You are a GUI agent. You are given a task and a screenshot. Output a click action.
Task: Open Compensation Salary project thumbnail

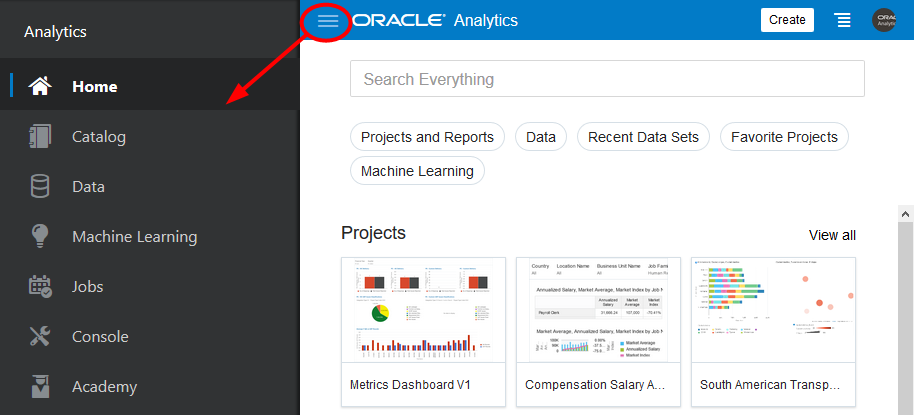pyautogui.click(x=598, y=310)
